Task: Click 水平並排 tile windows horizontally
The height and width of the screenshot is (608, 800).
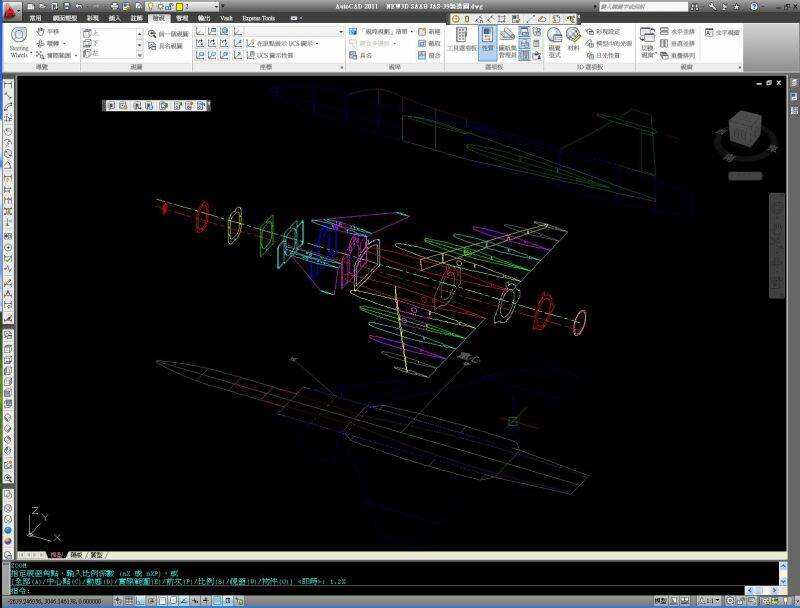Action: [678, 32]
